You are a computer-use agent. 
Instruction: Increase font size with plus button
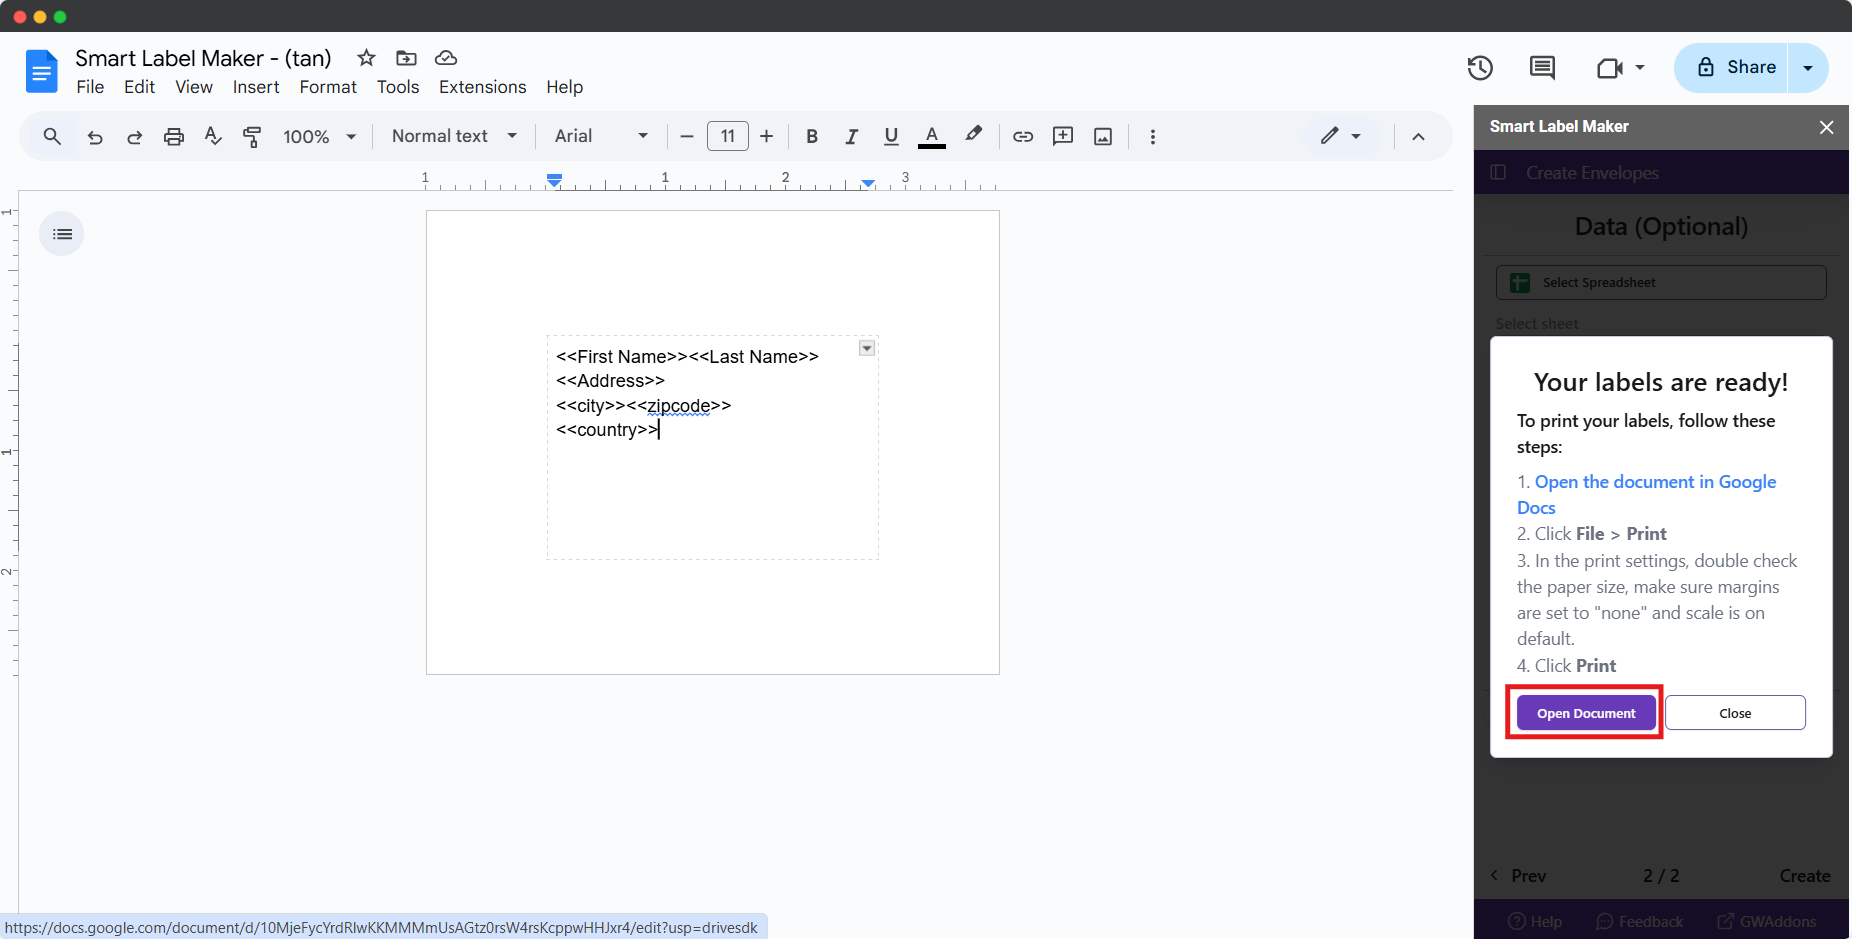767,136
